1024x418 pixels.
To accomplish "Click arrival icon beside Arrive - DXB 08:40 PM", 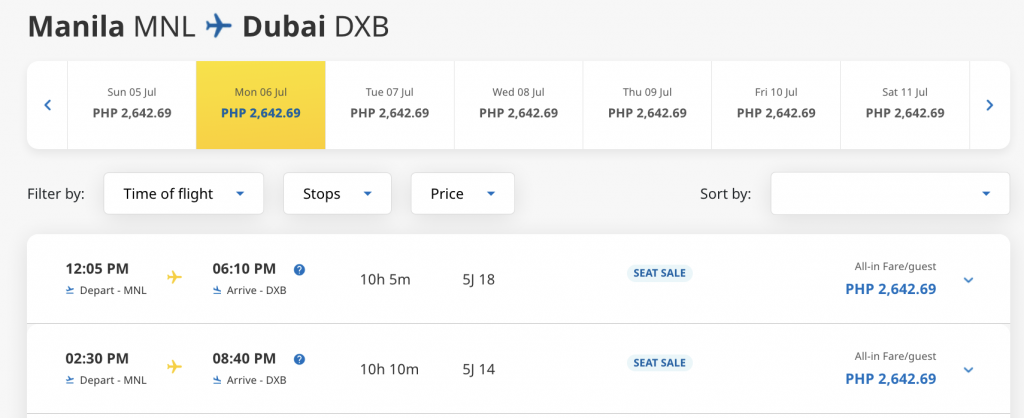I will pyautogui.click(x=217, y=380).
